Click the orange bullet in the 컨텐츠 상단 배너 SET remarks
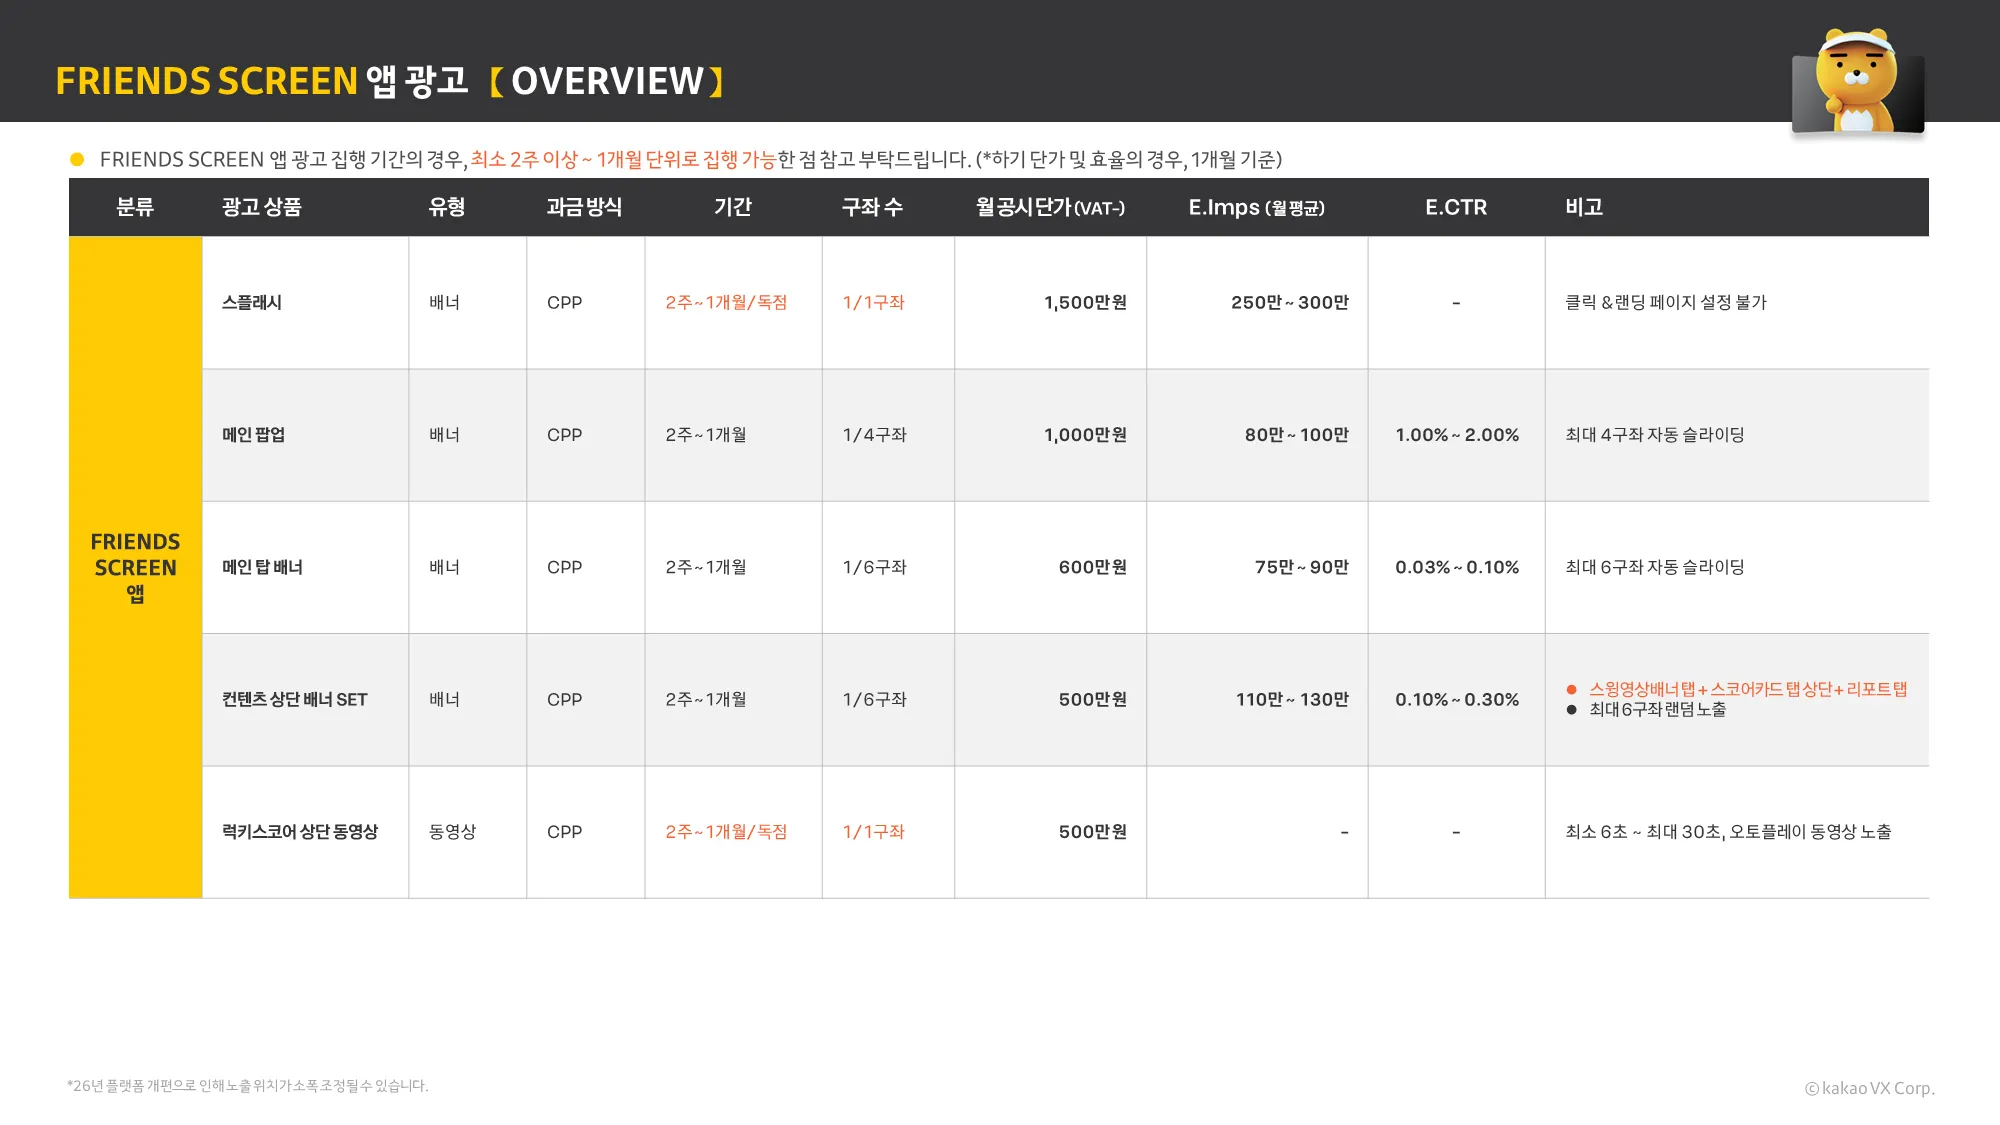The width and height of the screenshot is (2000, 1125). (x=1571, y=690)
